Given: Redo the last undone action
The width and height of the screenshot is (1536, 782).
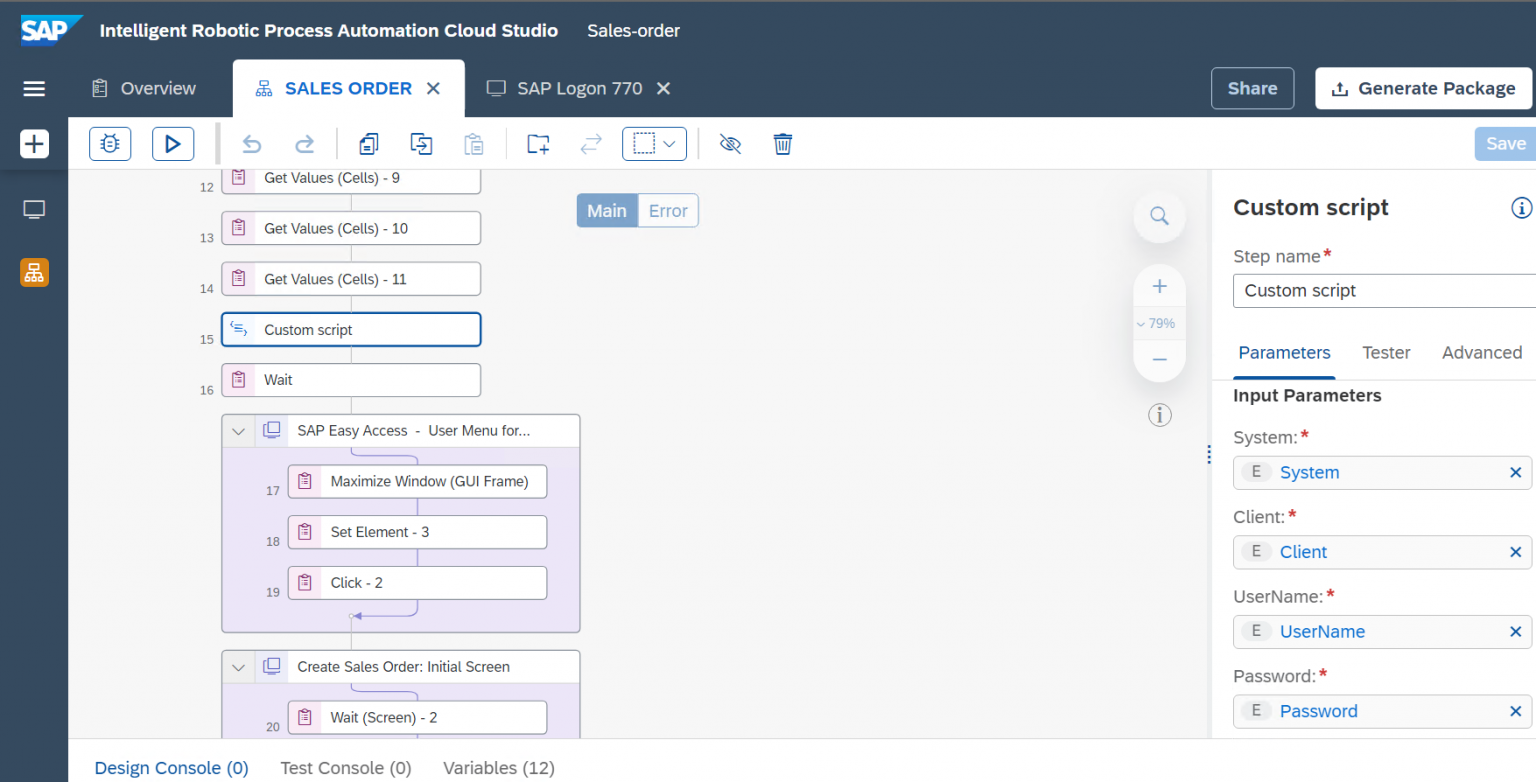Looking at the screenshot, I should click(304, 143).
